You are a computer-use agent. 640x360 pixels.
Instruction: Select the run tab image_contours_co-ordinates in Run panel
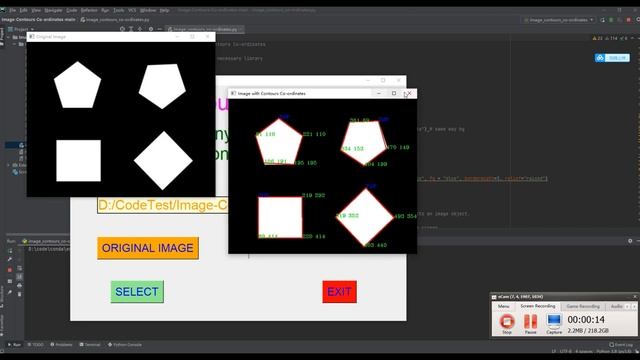(x=46, y=241)
